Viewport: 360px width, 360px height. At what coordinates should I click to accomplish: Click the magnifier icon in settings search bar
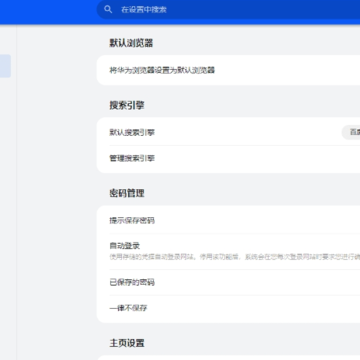tap(108, 9)
